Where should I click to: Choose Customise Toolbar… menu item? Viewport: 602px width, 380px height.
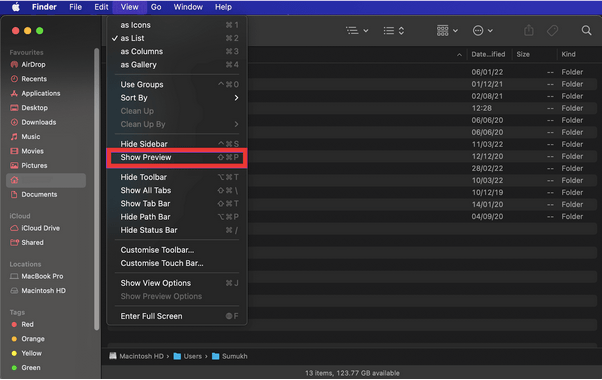tap(177, 250)
